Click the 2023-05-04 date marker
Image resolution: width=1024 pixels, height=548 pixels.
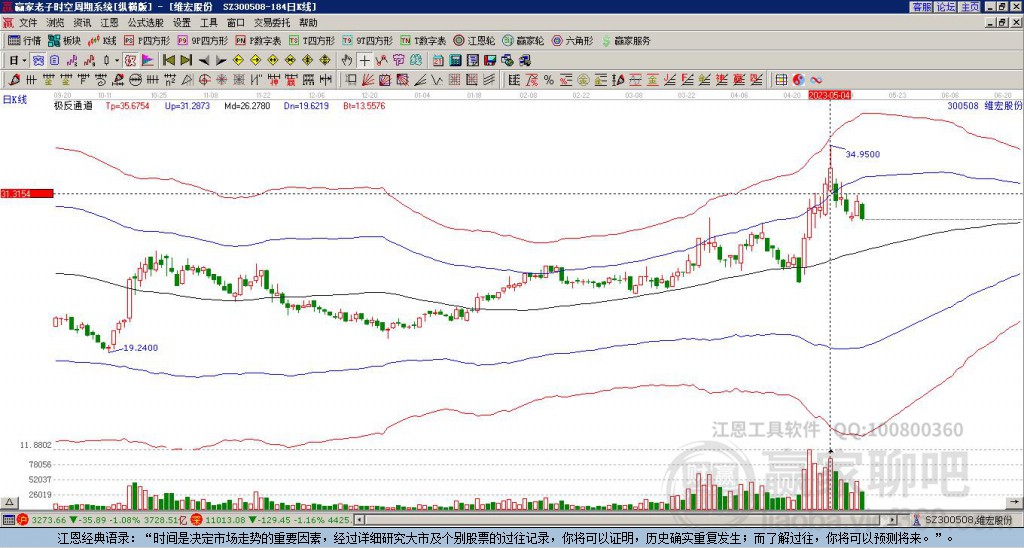pyautogui.click(x=829, y=95)
